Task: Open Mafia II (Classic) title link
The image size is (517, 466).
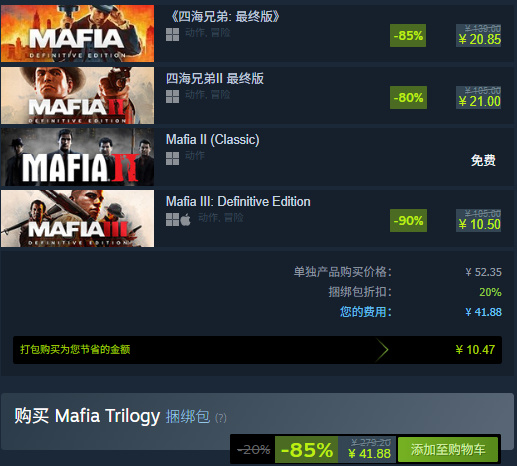Action: tap(213, 140)
